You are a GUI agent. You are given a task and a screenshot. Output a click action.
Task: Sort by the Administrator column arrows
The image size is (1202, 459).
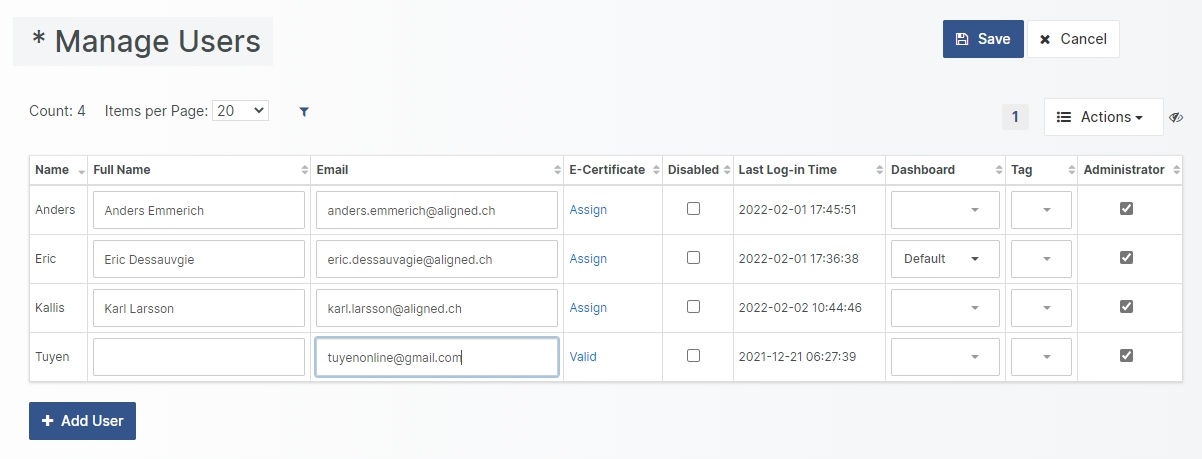(x=1177, y=170)
